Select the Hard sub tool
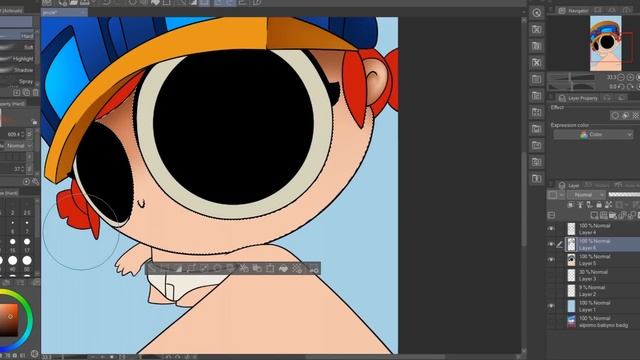 (17, 36)
